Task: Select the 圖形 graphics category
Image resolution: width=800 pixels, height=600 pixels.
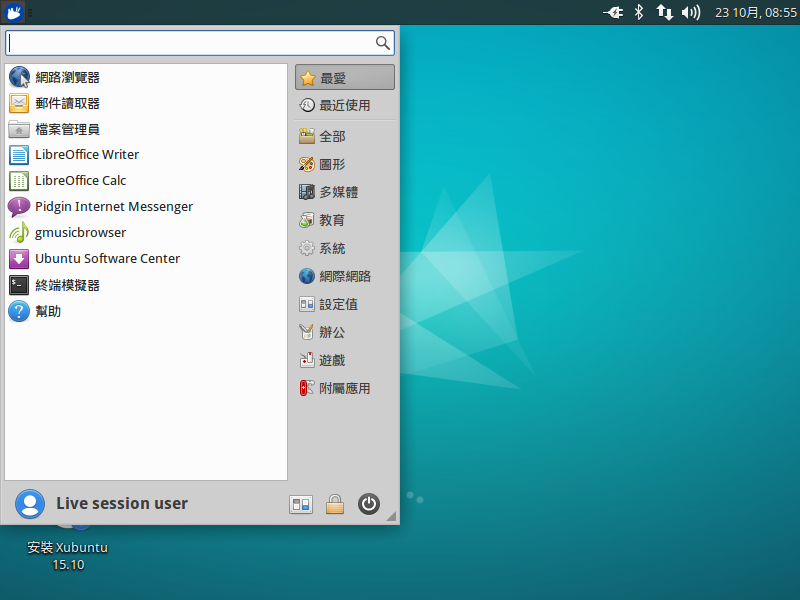Action: tap(345, 164)
